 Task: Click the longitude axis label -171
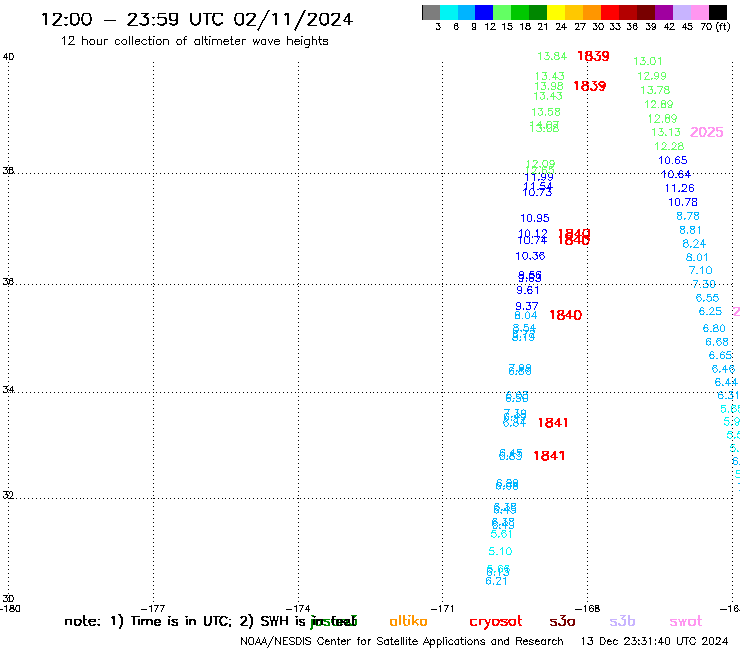coord(442,609)
